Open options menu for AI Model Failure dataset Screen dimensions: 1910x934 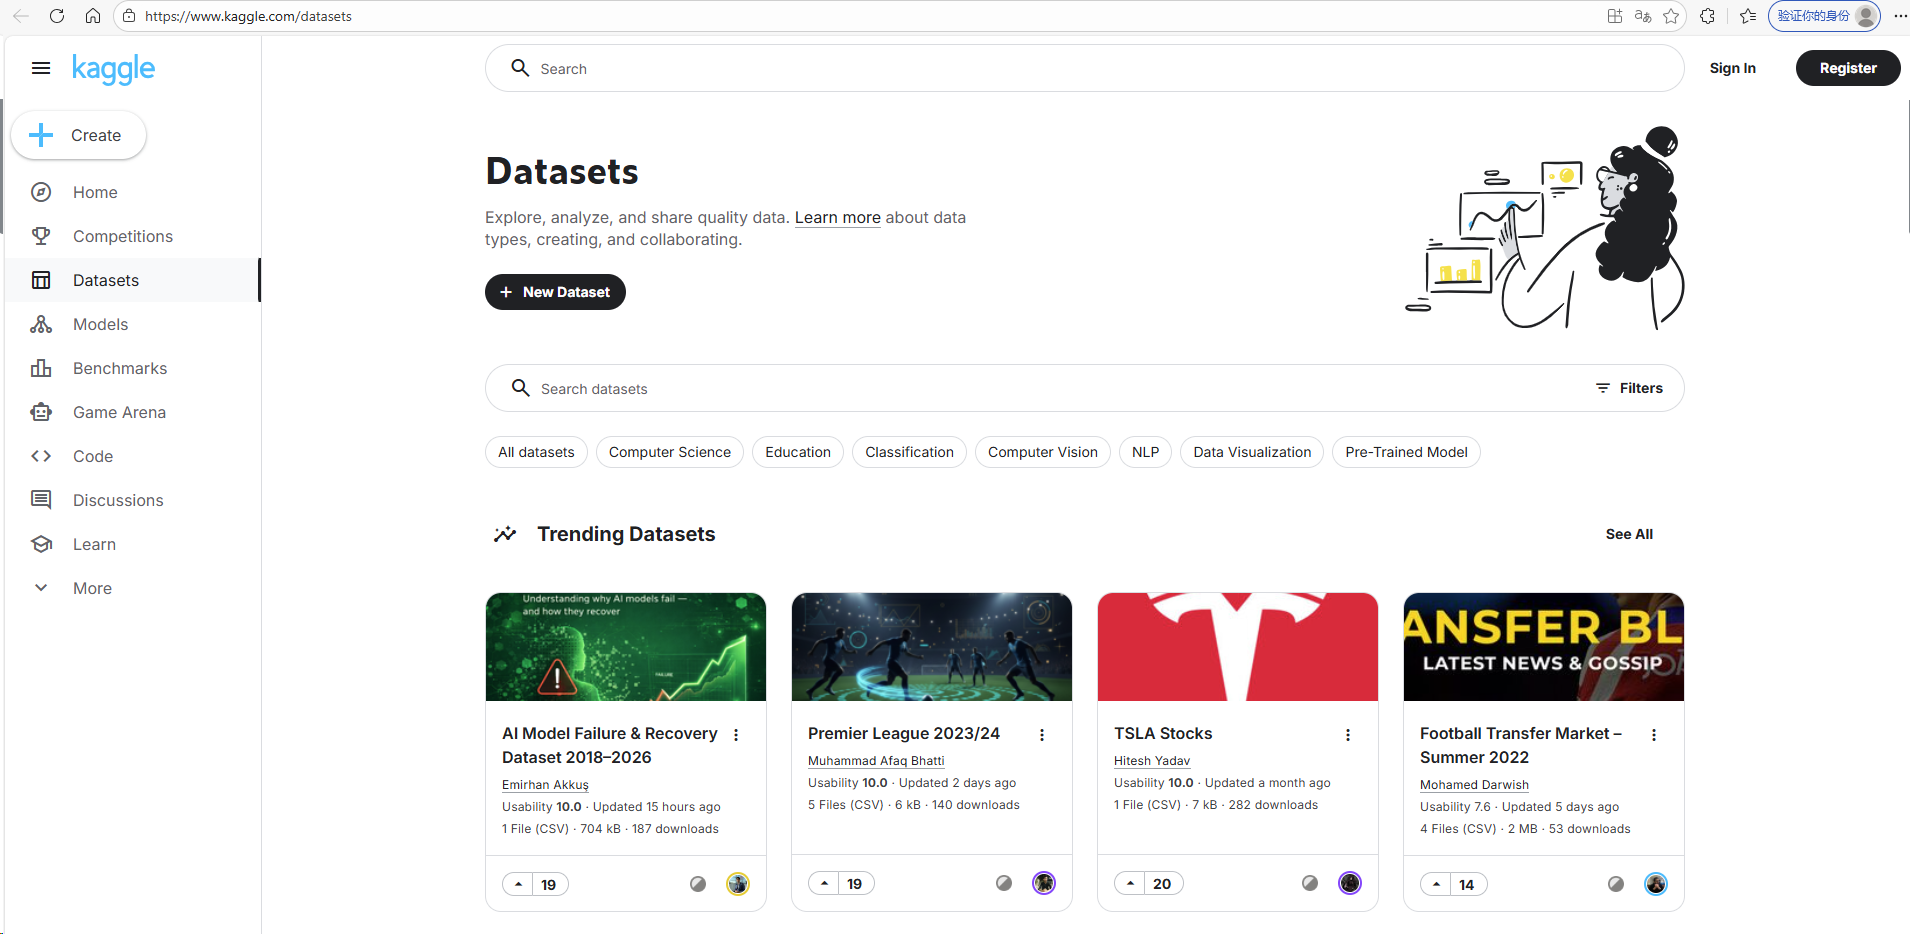[736, 735]
